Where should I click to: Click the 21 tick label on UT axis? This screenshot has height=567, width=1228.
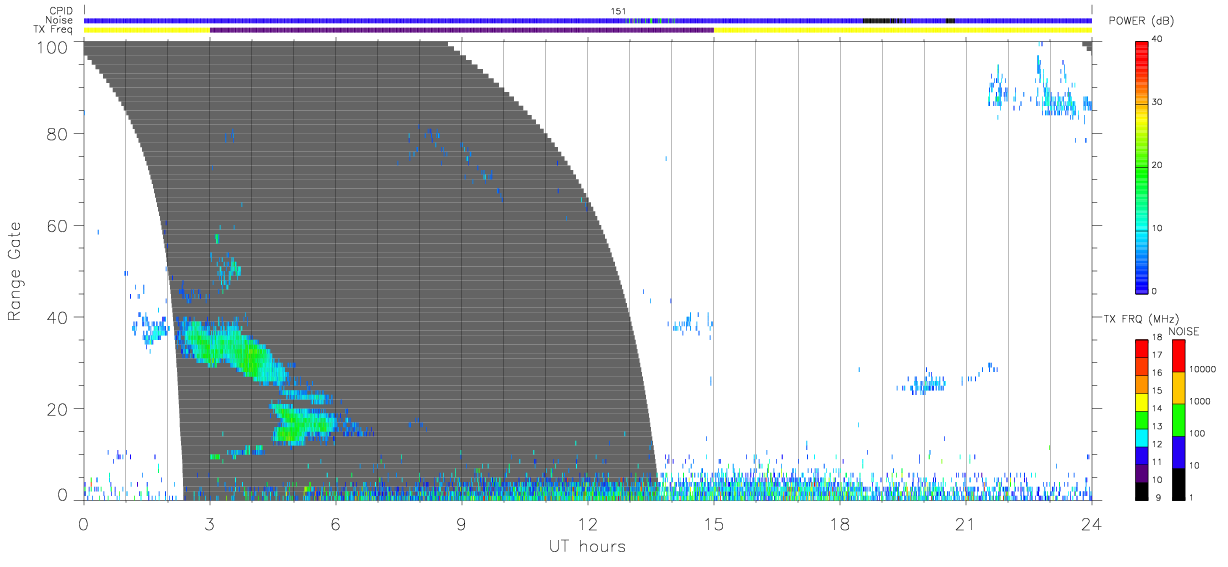966,523
